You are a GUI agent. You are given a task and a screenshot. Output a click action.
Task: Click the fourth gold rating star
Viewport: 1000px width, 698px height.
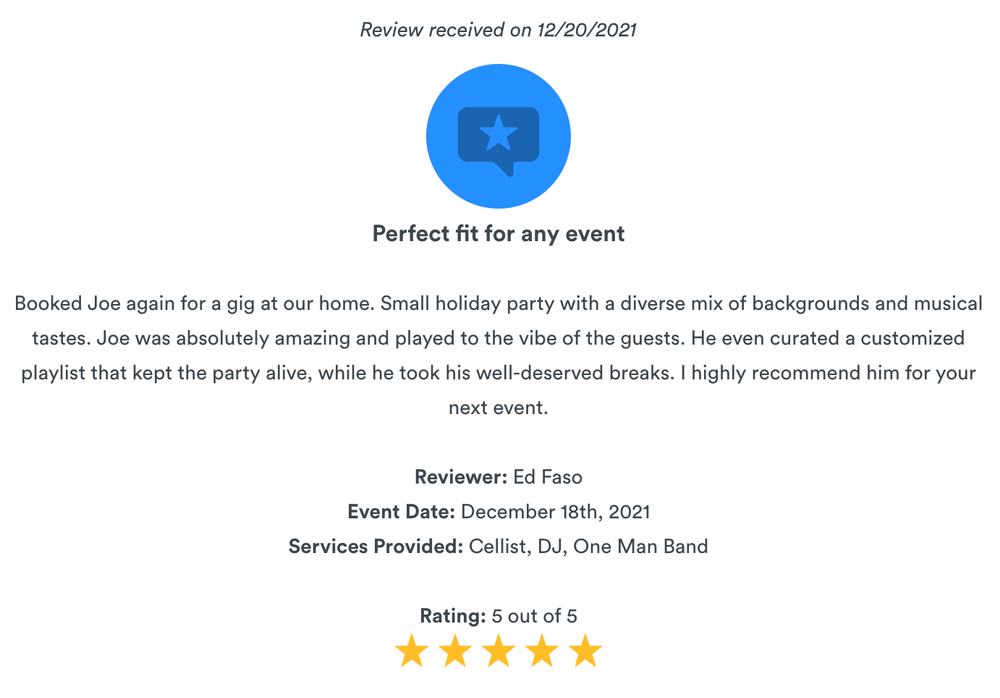point(541,651)
